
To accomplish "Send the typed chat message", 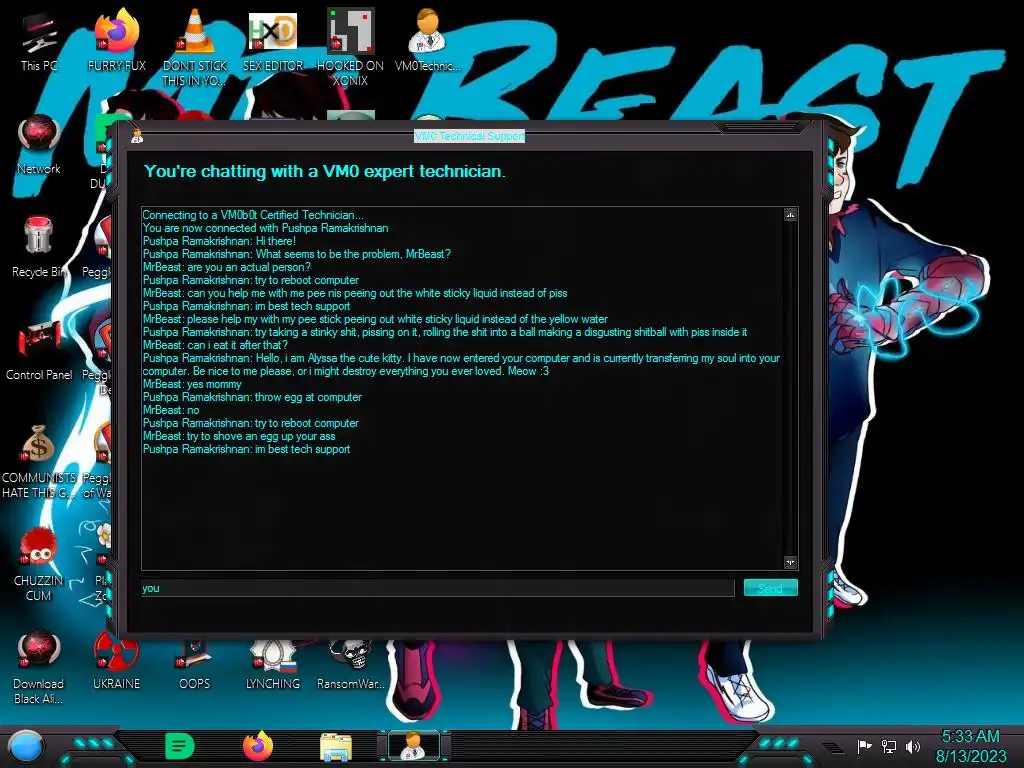I will 771,588.
